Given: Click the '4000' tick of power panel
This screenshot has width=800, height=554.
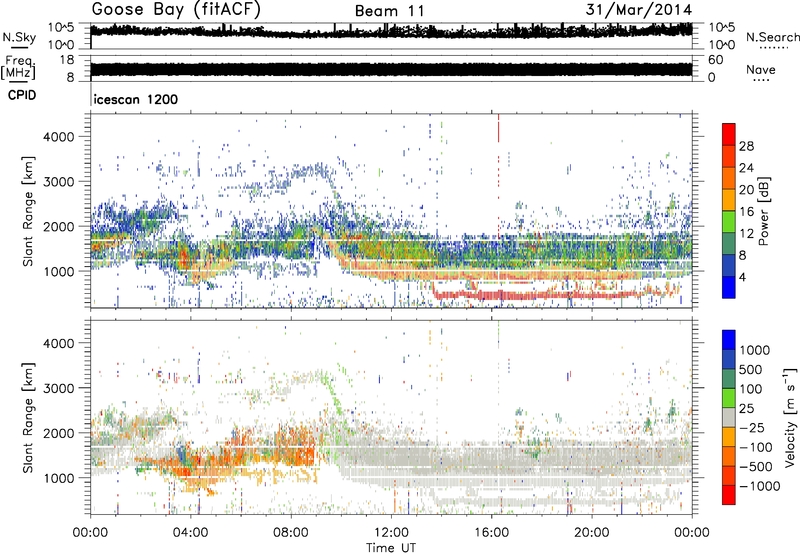Looking at the screenshot, I should click(59, 137).
